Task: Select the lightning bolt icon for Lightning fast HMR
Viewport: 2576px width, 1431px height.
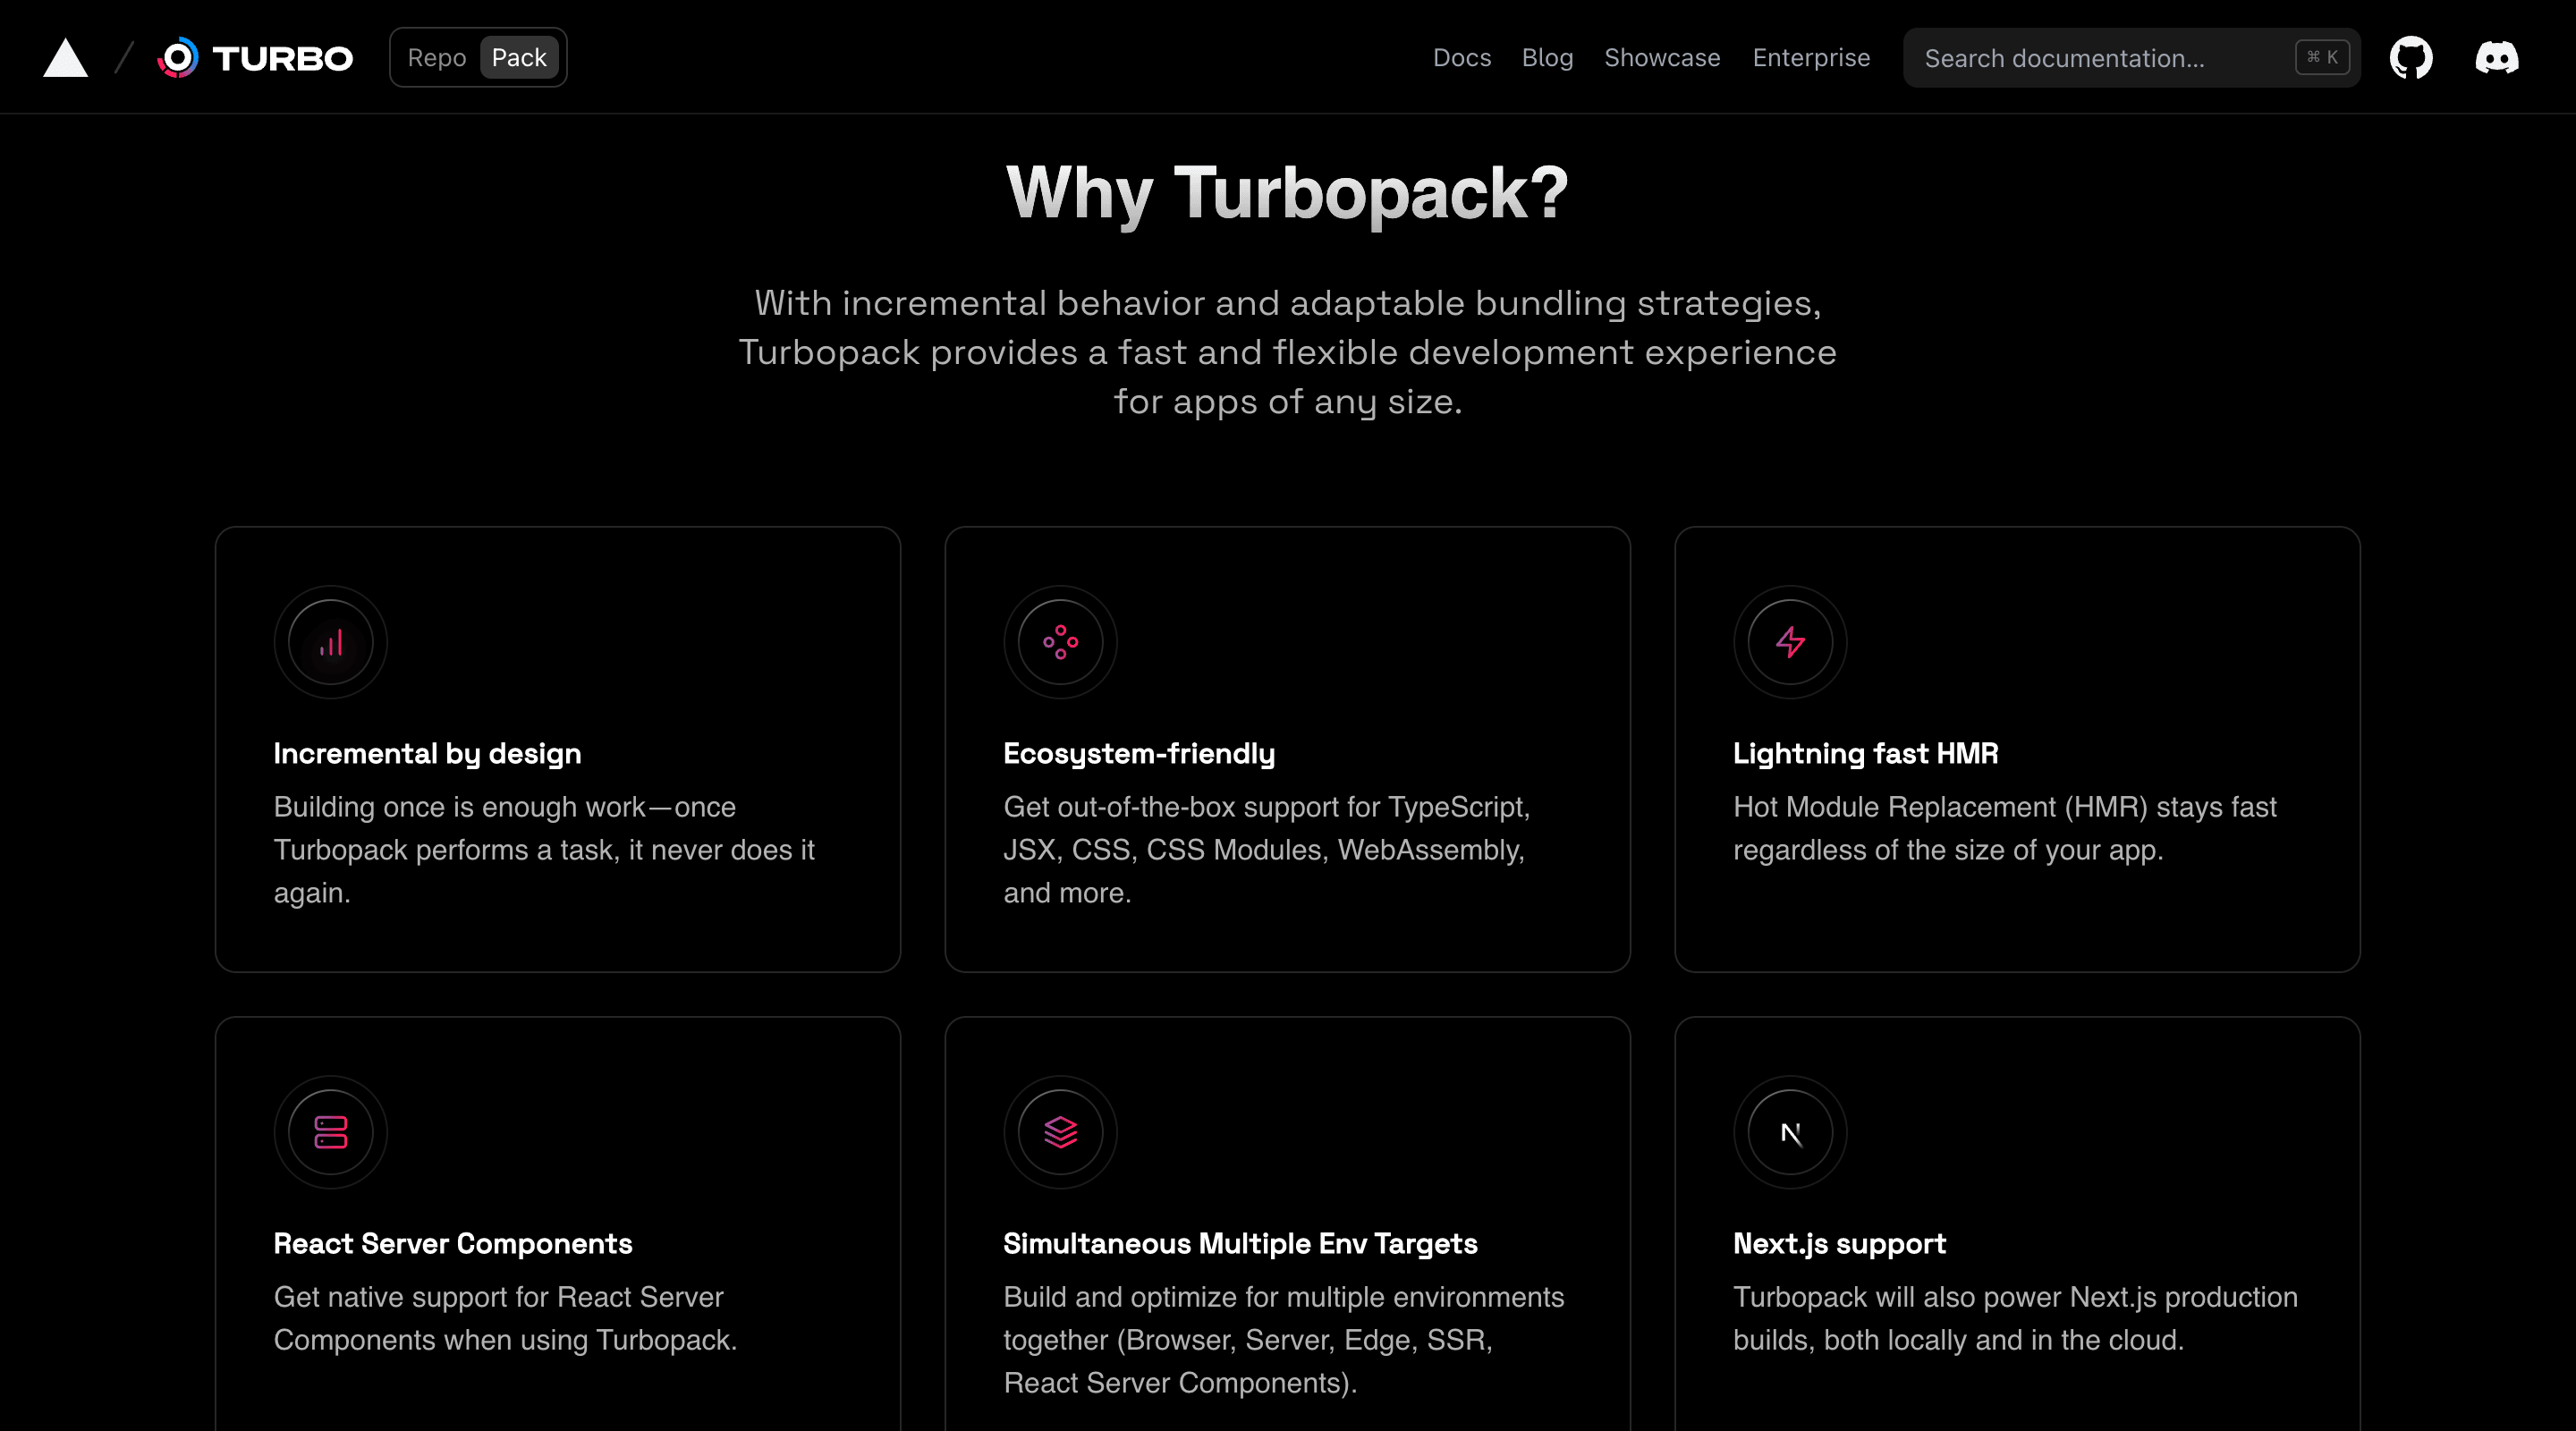Action: point(1788,642)
